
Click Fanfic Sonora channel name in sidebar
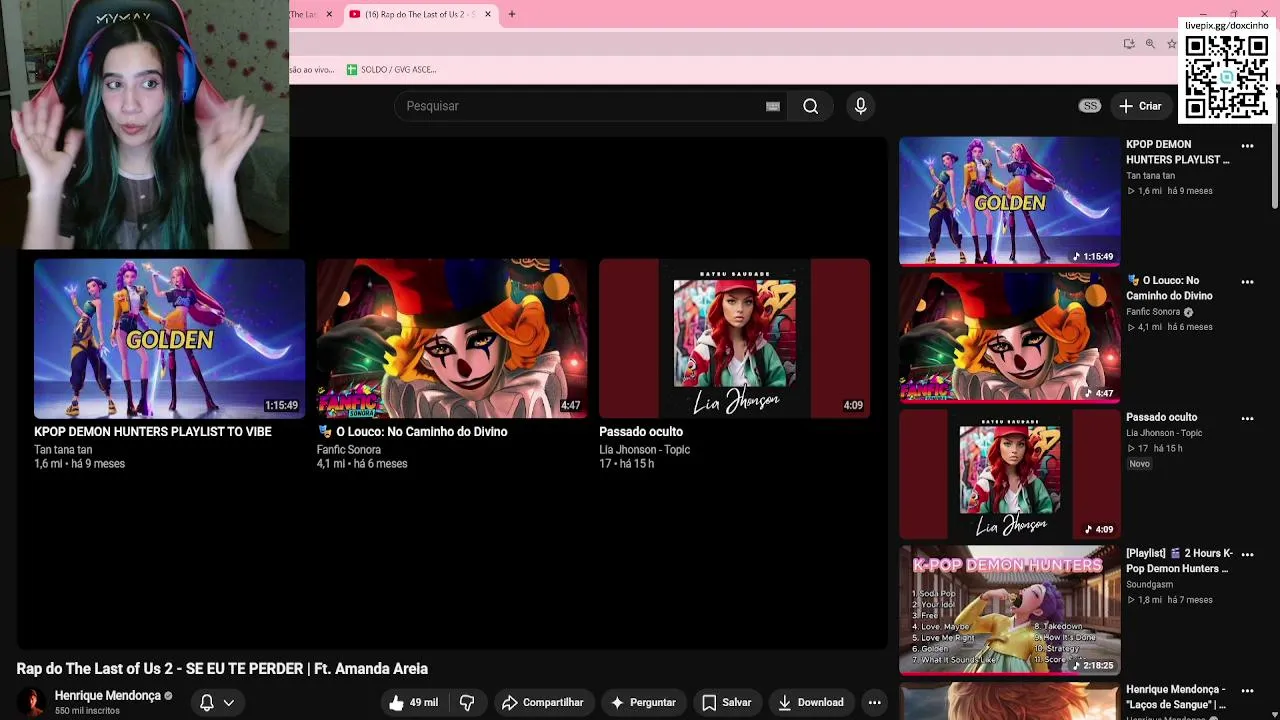pos(1153,312)
